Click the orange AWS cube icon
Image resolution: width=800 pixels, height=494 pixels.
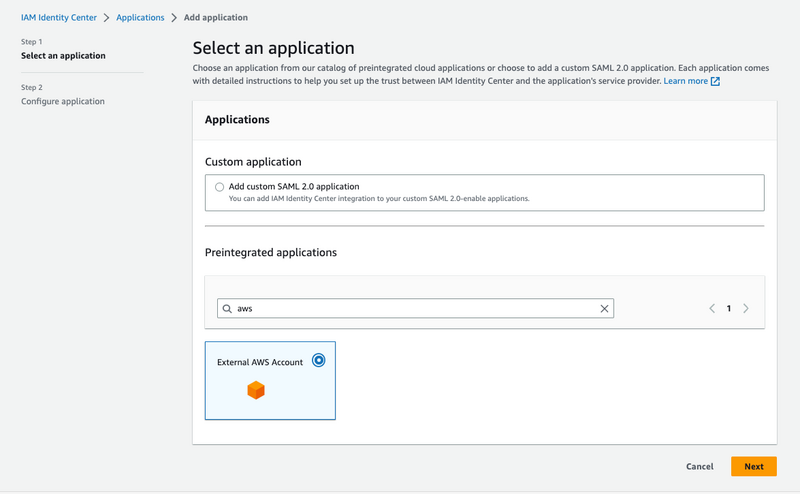coord(256,390)
